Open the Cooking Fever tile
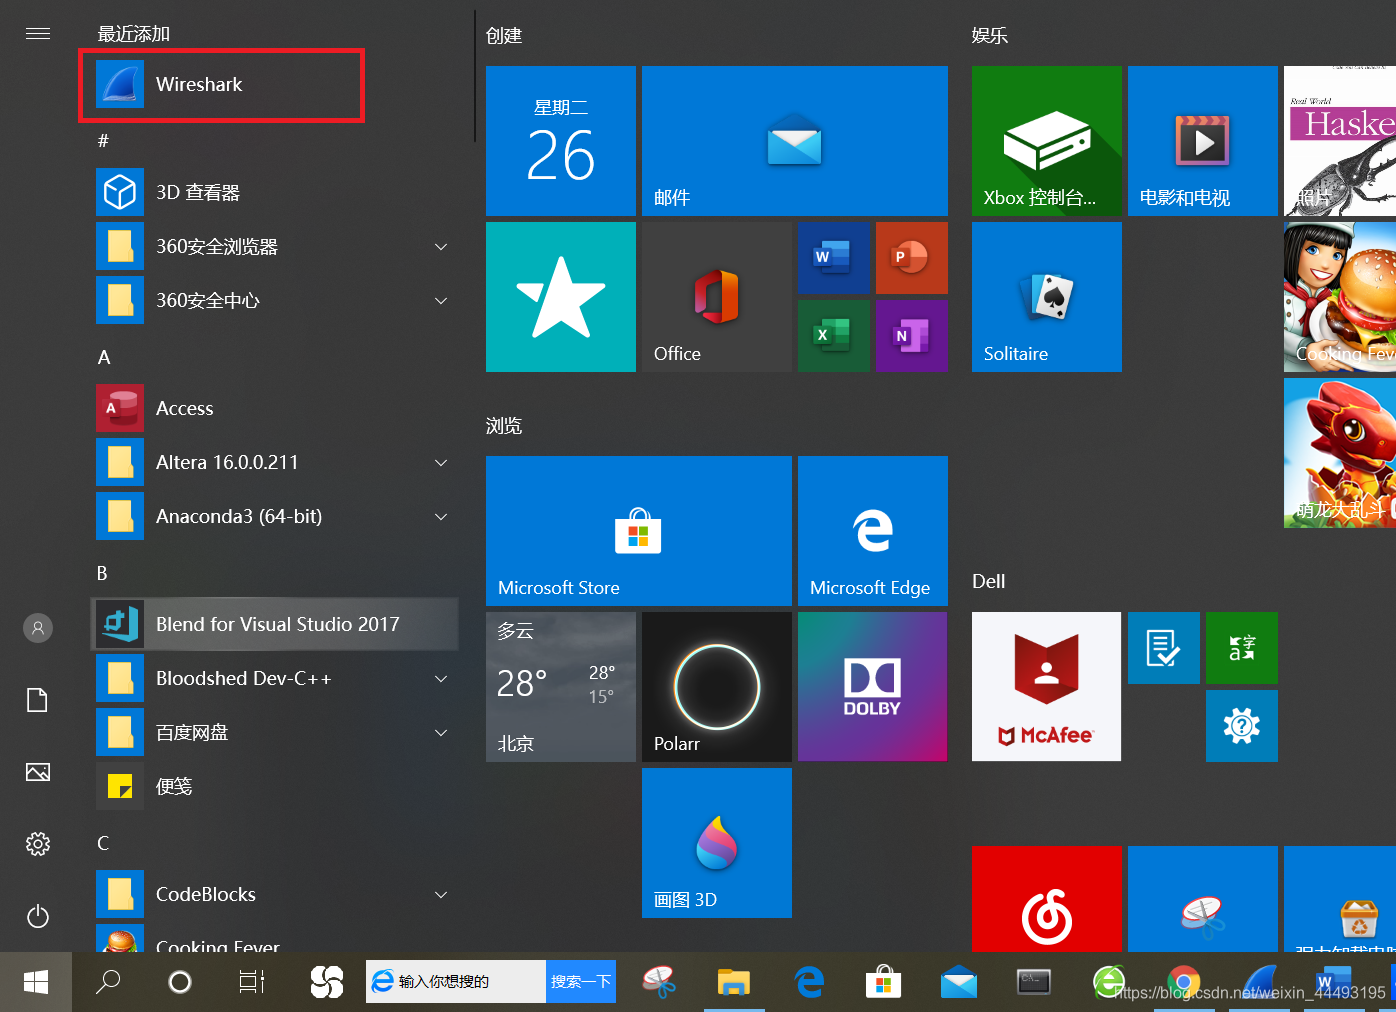 (1340, 297)
